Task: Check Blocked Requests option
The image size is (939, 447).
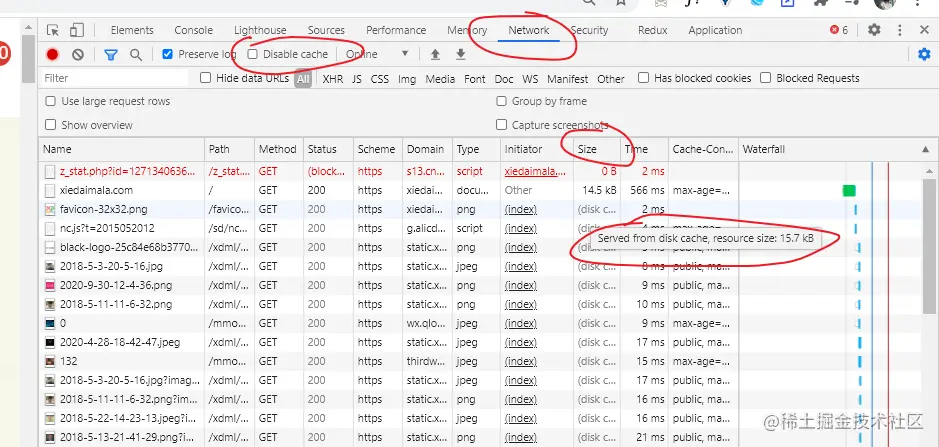Action: (x=765, y=78)
